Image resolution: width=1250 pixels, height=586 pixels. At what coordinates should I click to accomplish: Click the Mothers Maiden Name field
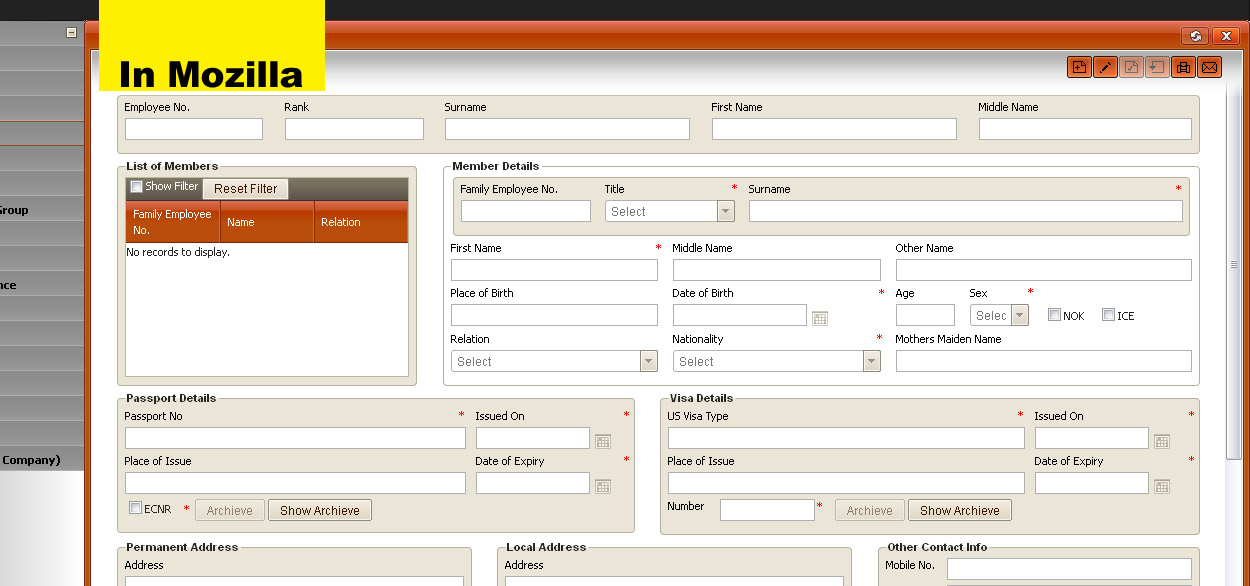(1044, 361)
